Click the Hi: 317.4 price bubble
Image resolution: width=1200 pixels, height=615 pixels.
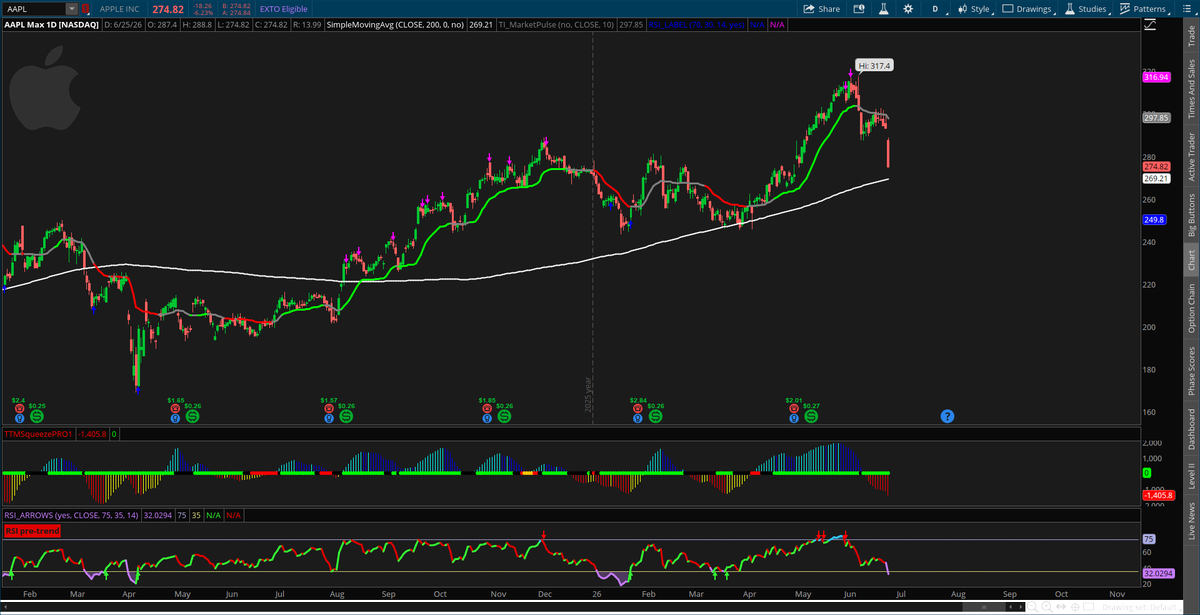(873, 65)
